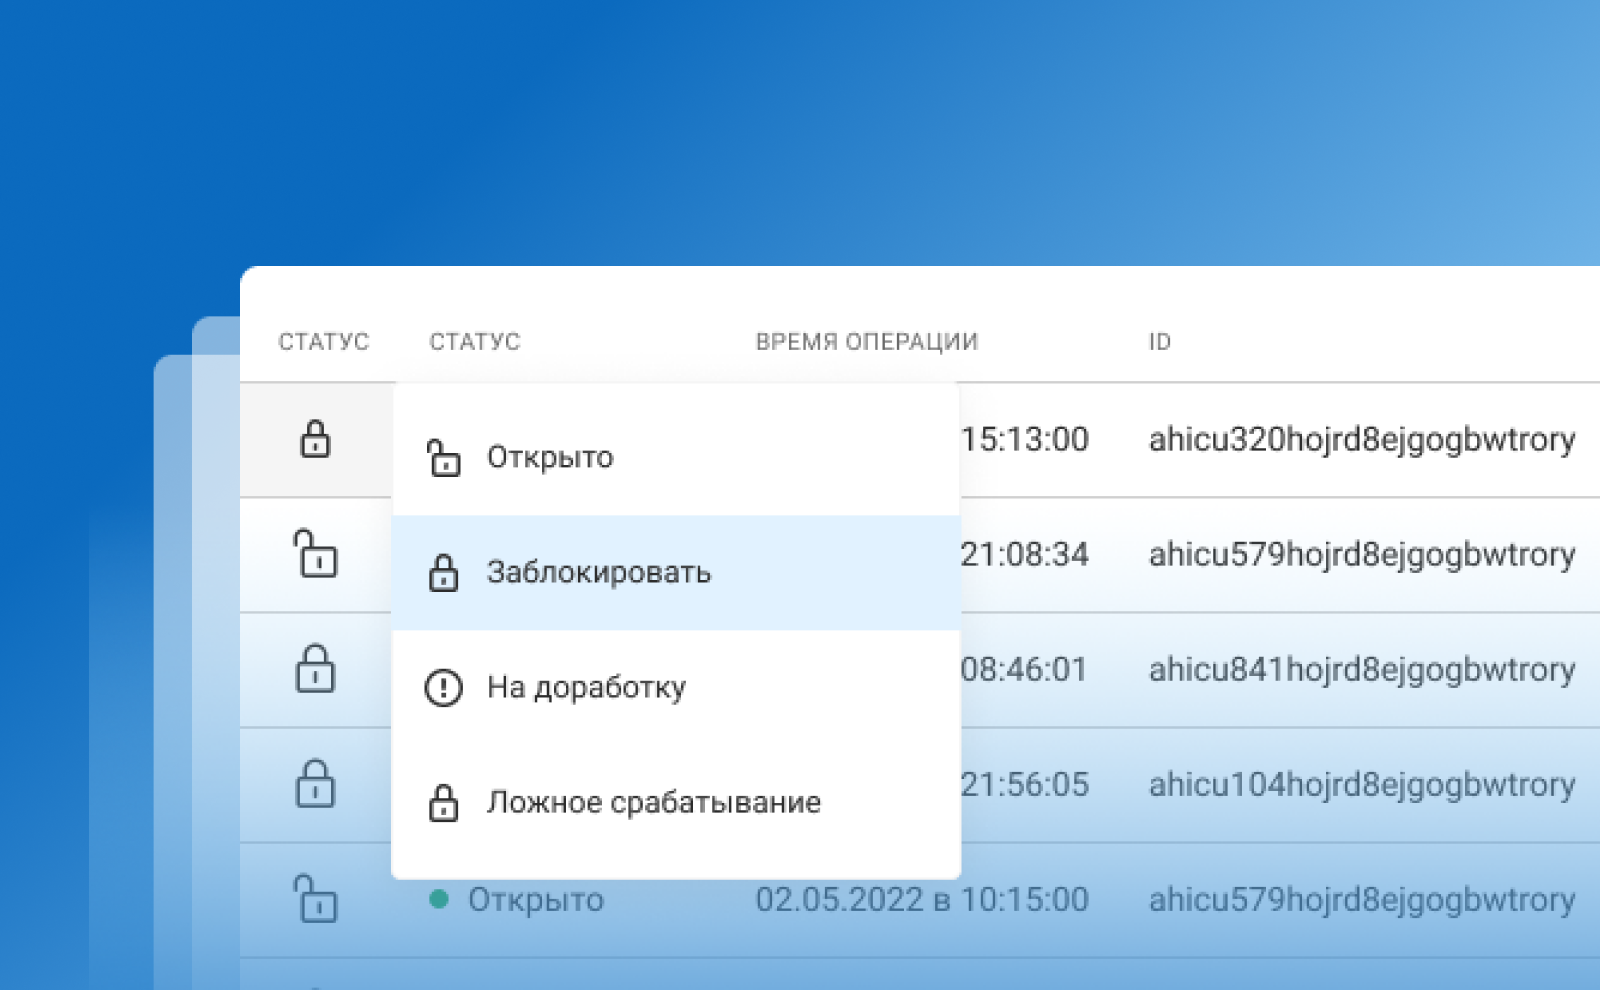Sort by ВРЕМЯ ОПЕРАЦИИ column header
Viewport: 1600px width, 990px height.
tap(867, 342)
